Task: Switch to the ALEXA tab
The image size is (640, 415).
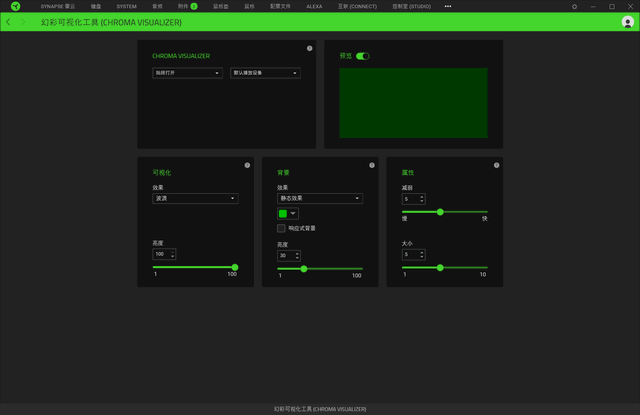Action: 314,7
